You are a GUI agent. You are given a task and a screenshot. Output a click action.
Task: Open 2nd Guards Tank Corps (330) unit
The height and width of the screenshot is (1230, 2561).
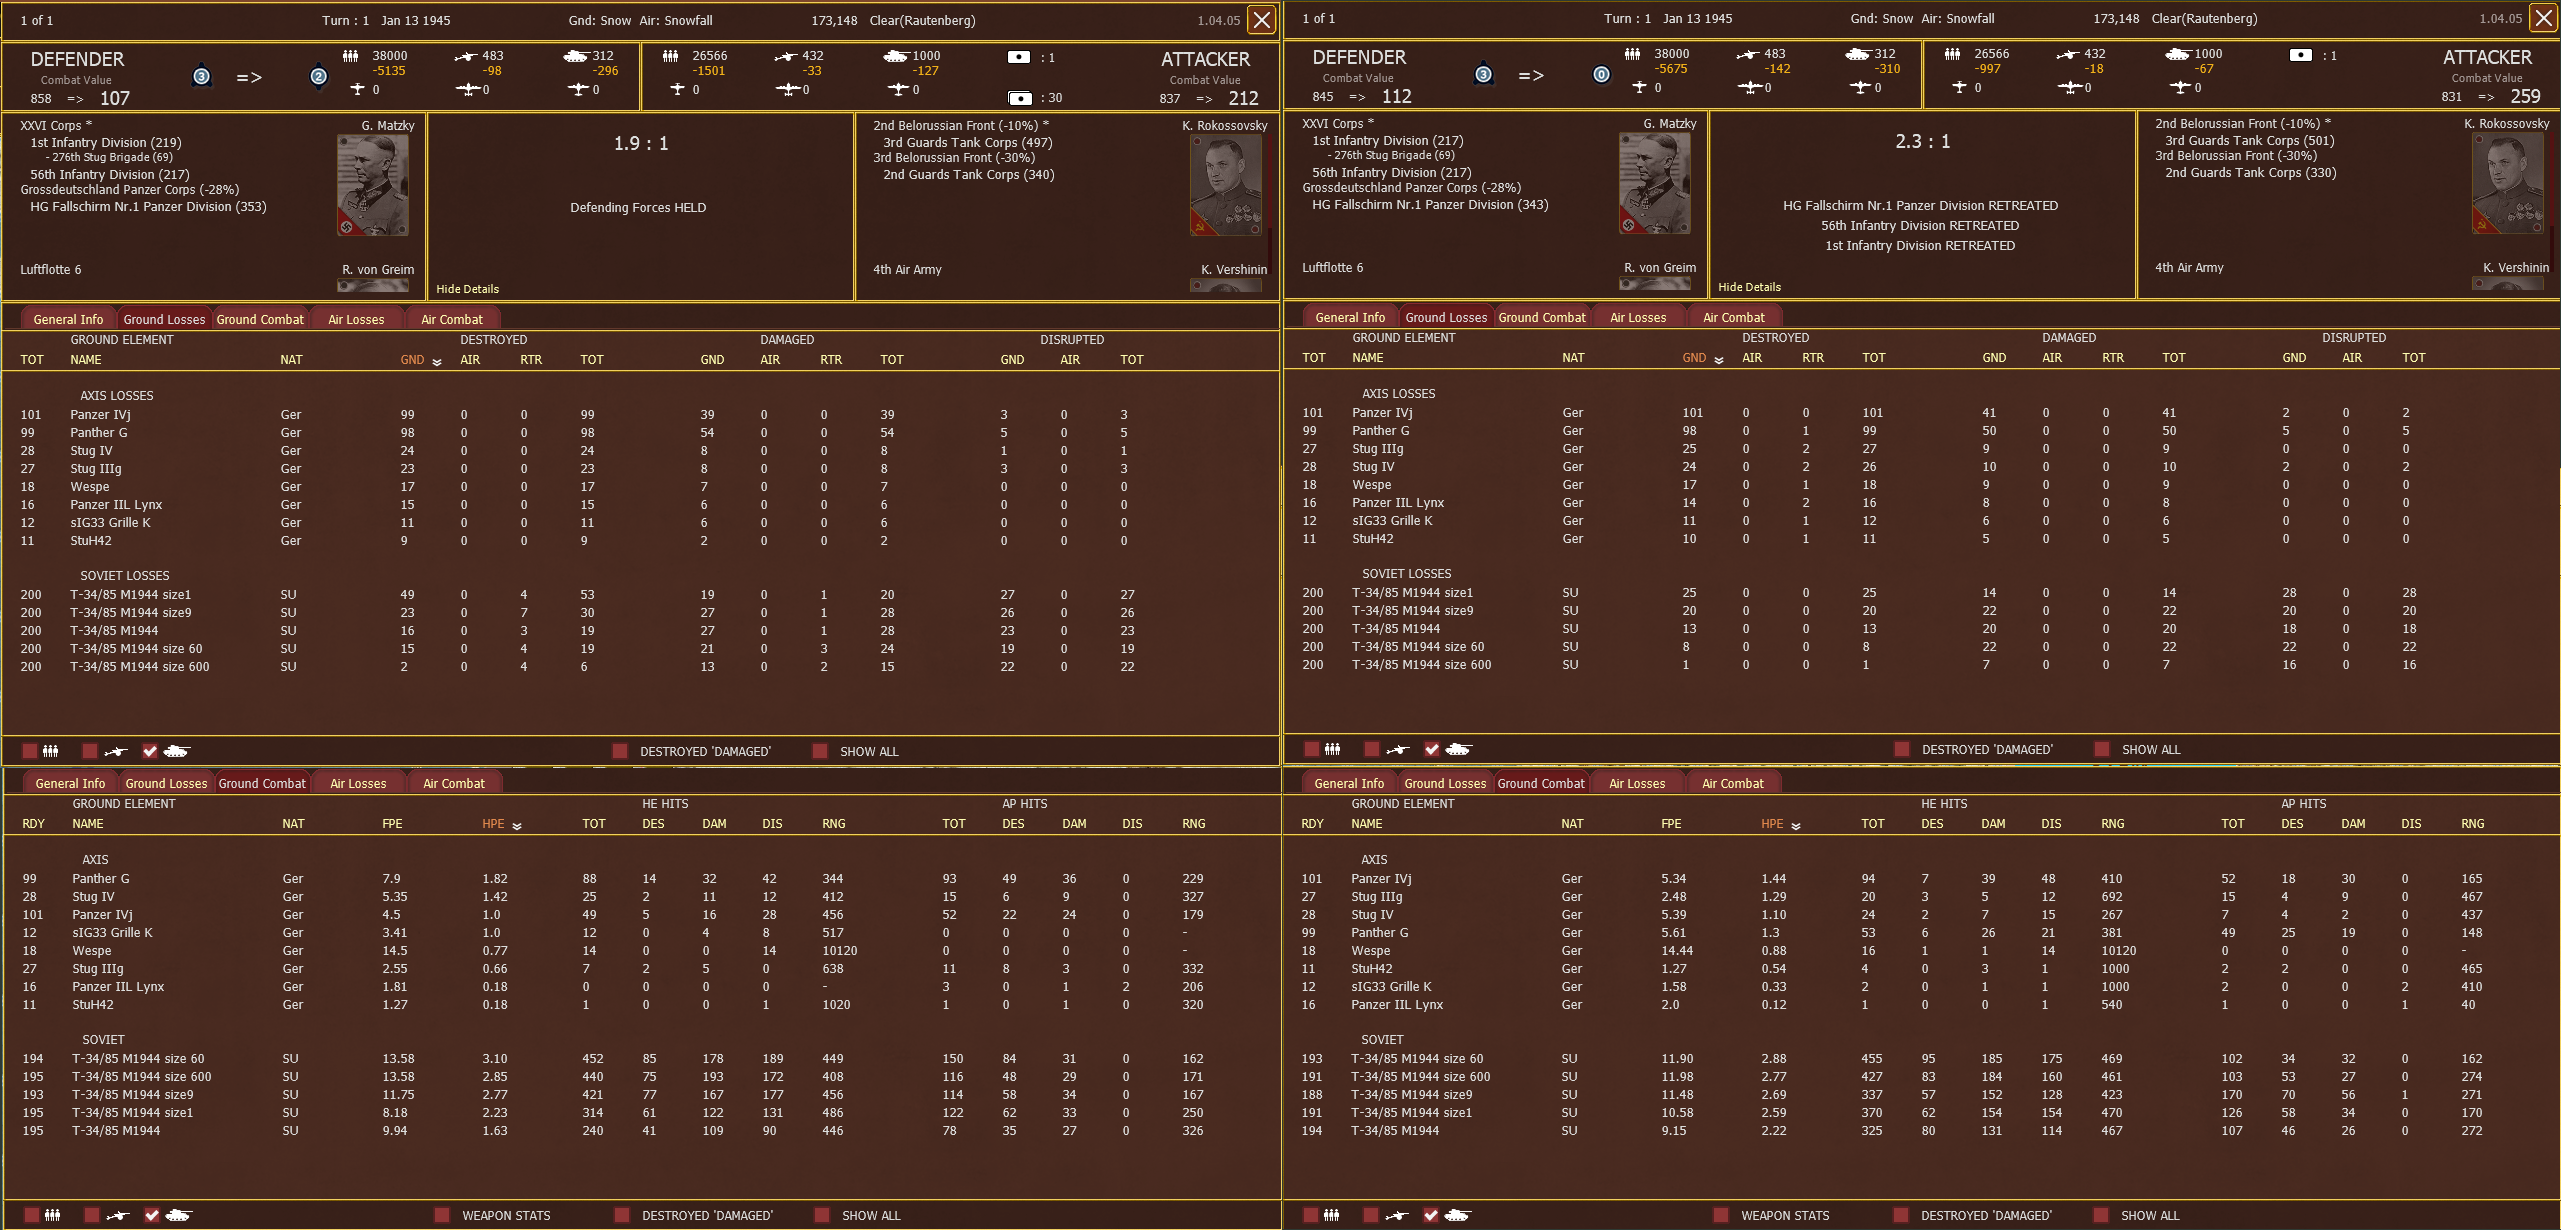click(2249, 172)
